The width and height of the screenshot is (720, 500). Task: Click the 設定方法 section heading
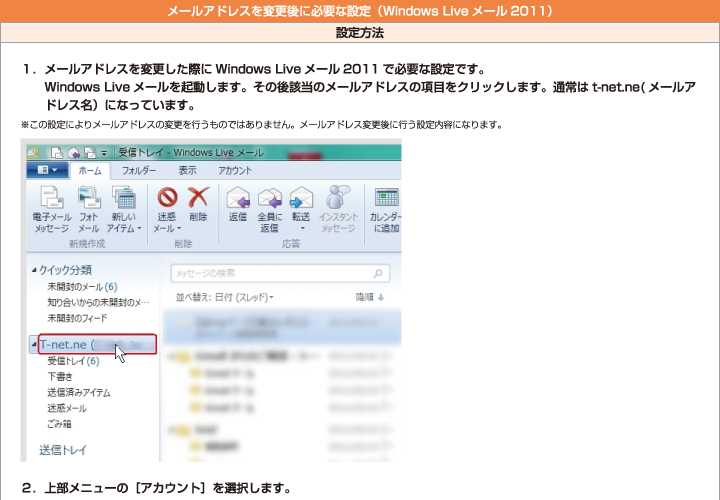[360, 33]
